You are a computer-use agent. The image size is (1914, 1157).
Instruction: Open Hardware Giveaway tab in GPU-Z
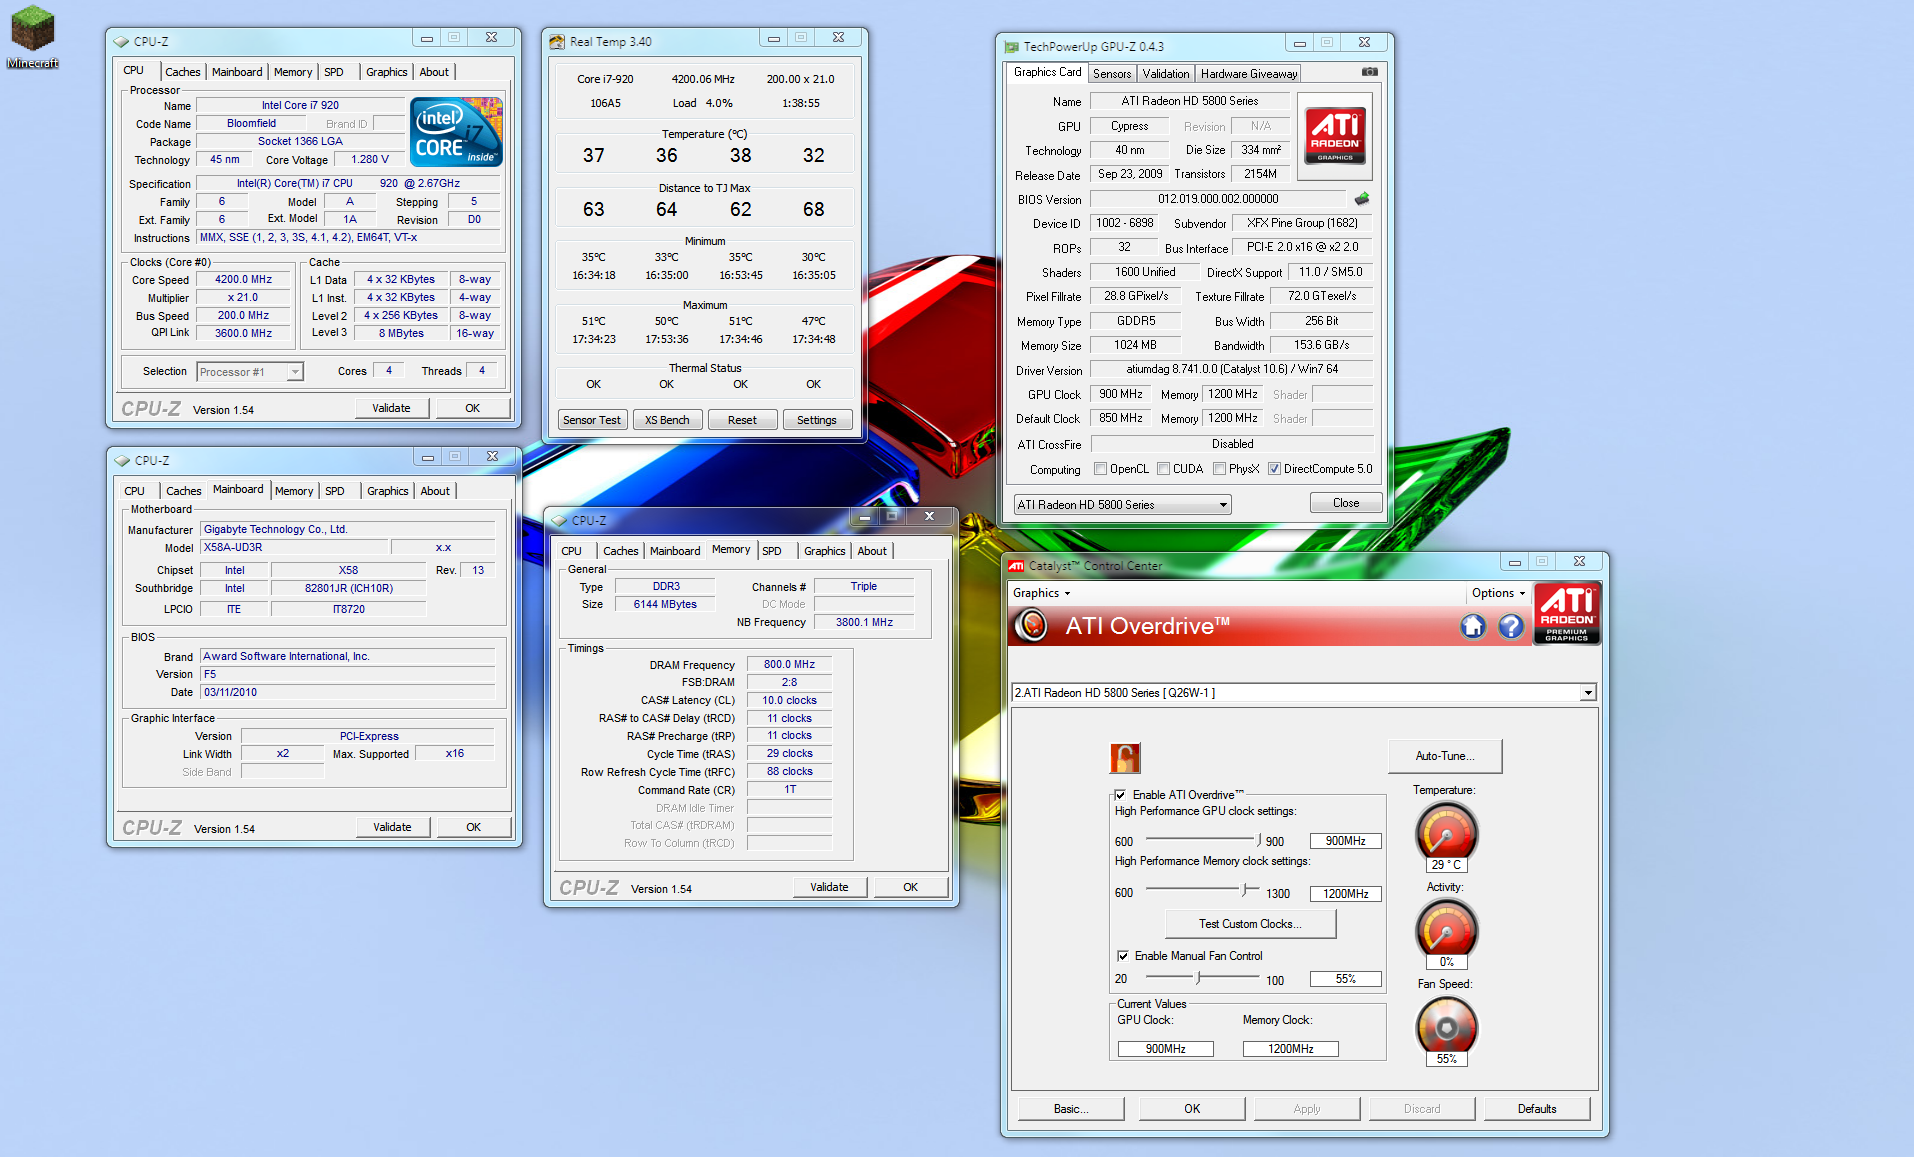tap(1249, 74)
